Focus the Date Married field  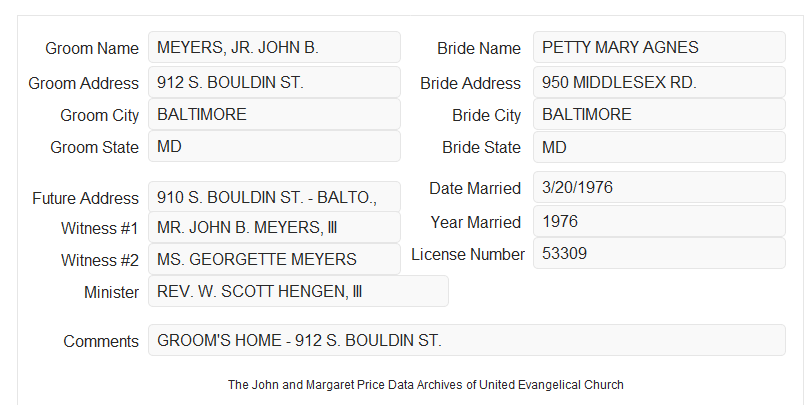(x=659, y=187)
